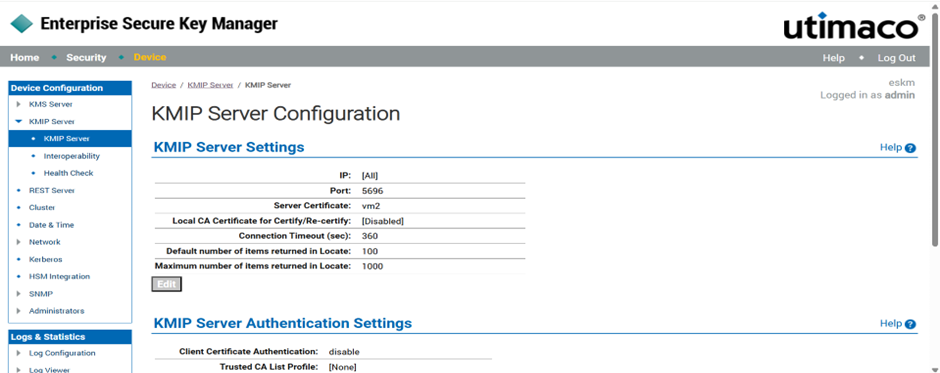This screenshot has height=373, width=940.
Task: Click Help link beside KMIP Server Settings
Action: (x=890, y=148)
